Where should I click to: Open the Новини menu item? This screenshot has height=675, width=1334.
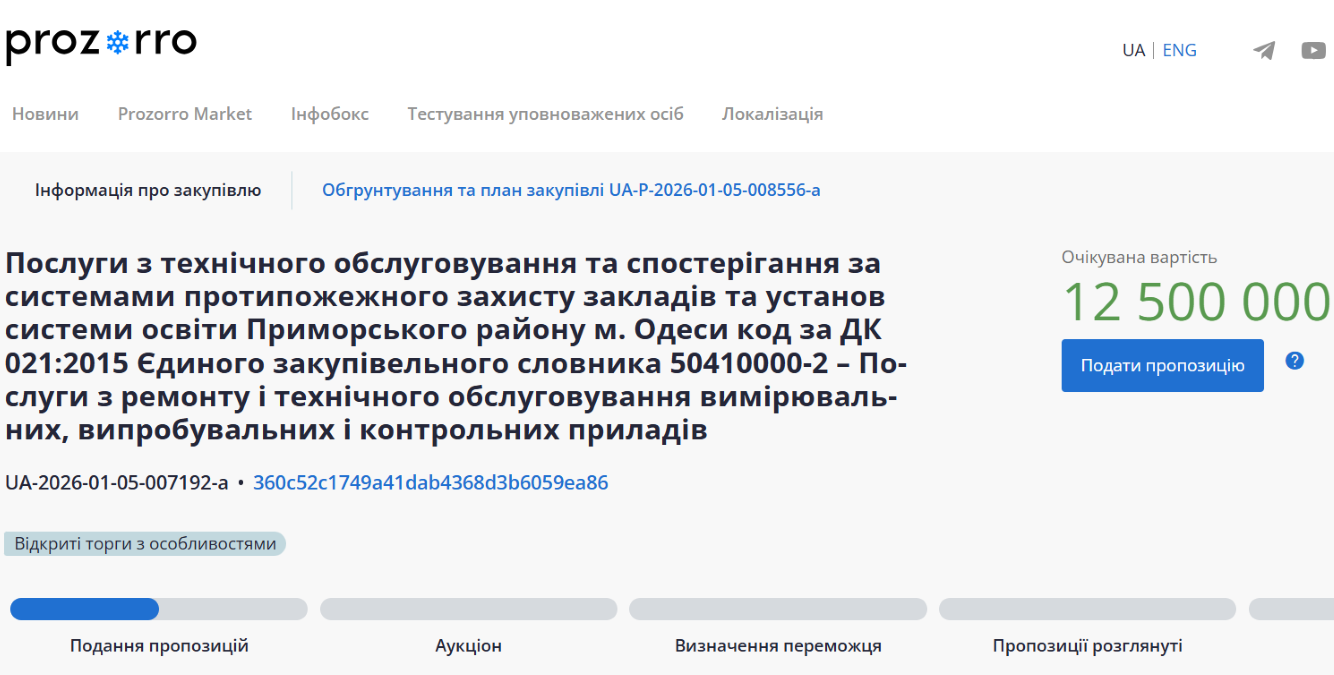tap(45, 114)
